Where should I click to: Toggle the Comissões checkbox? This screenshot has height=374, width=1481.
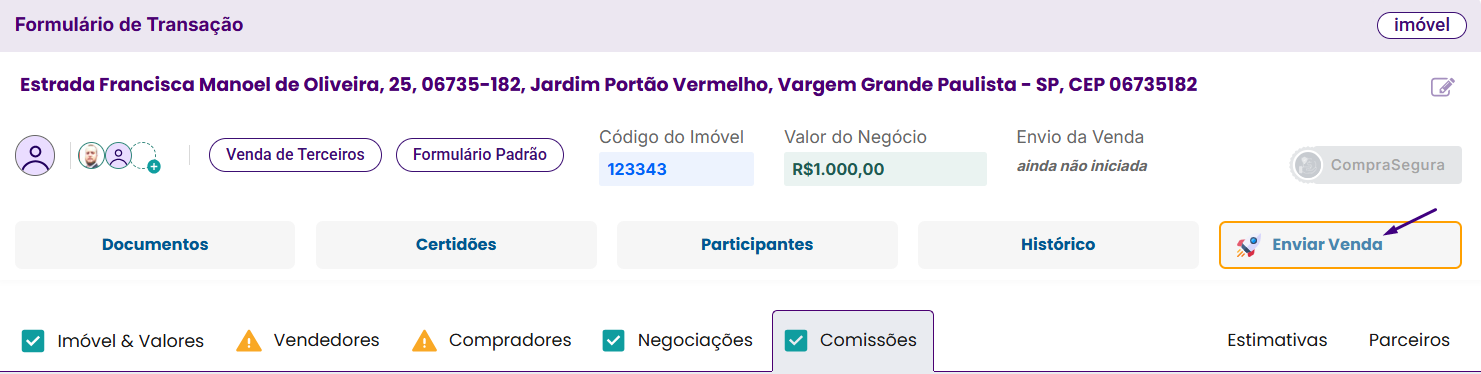point(796,341)
